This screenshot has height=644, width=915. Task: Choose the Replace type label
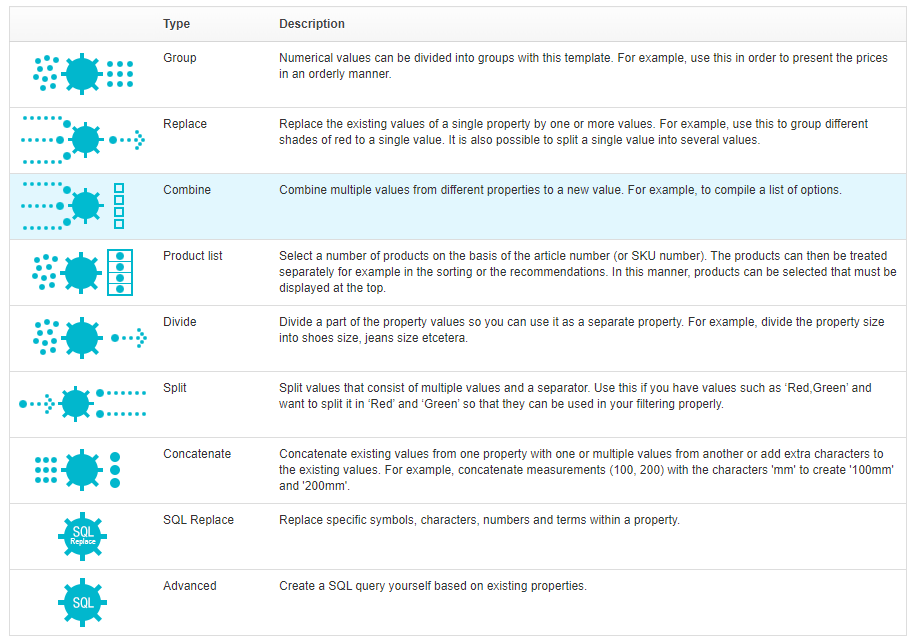coord(184,124)
